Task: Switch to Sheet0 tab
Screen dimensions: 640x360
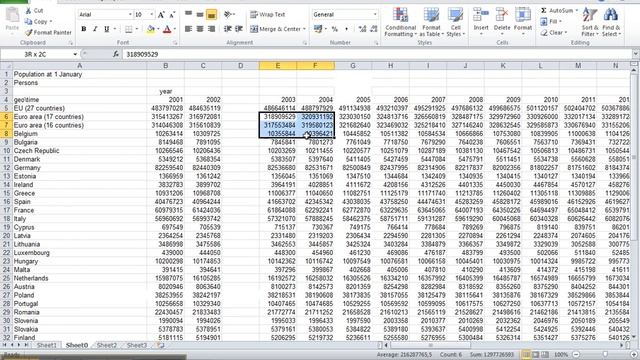Action: tap(77, 345)
